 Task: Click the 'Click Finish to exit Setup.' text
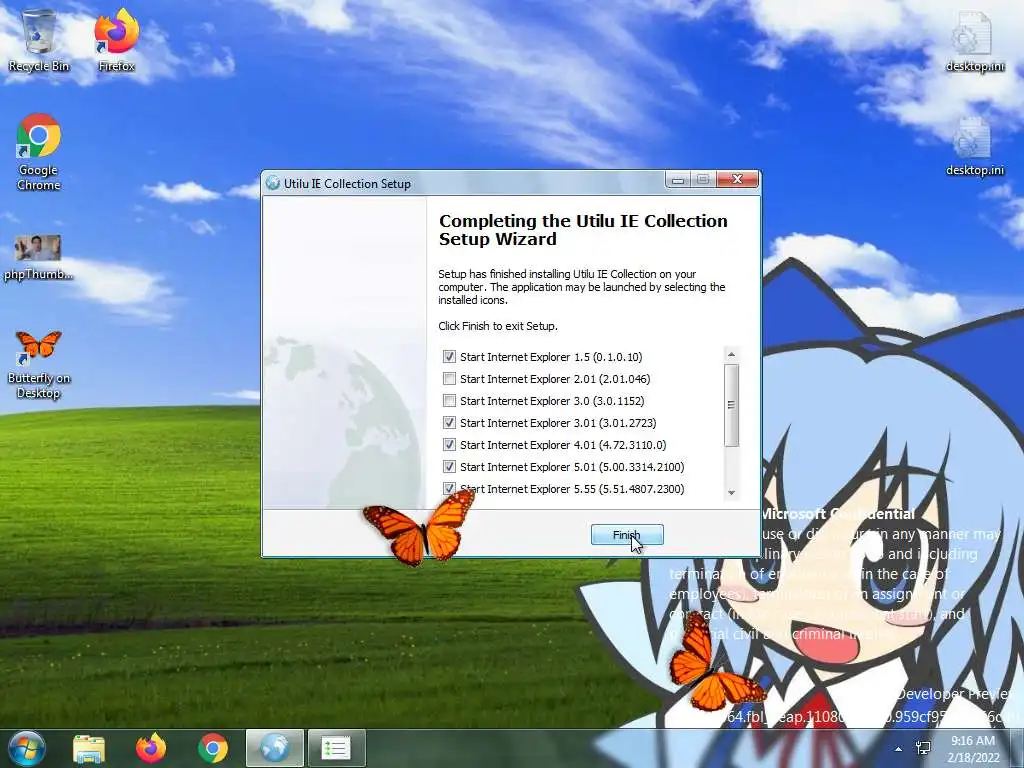coord(498,326)
